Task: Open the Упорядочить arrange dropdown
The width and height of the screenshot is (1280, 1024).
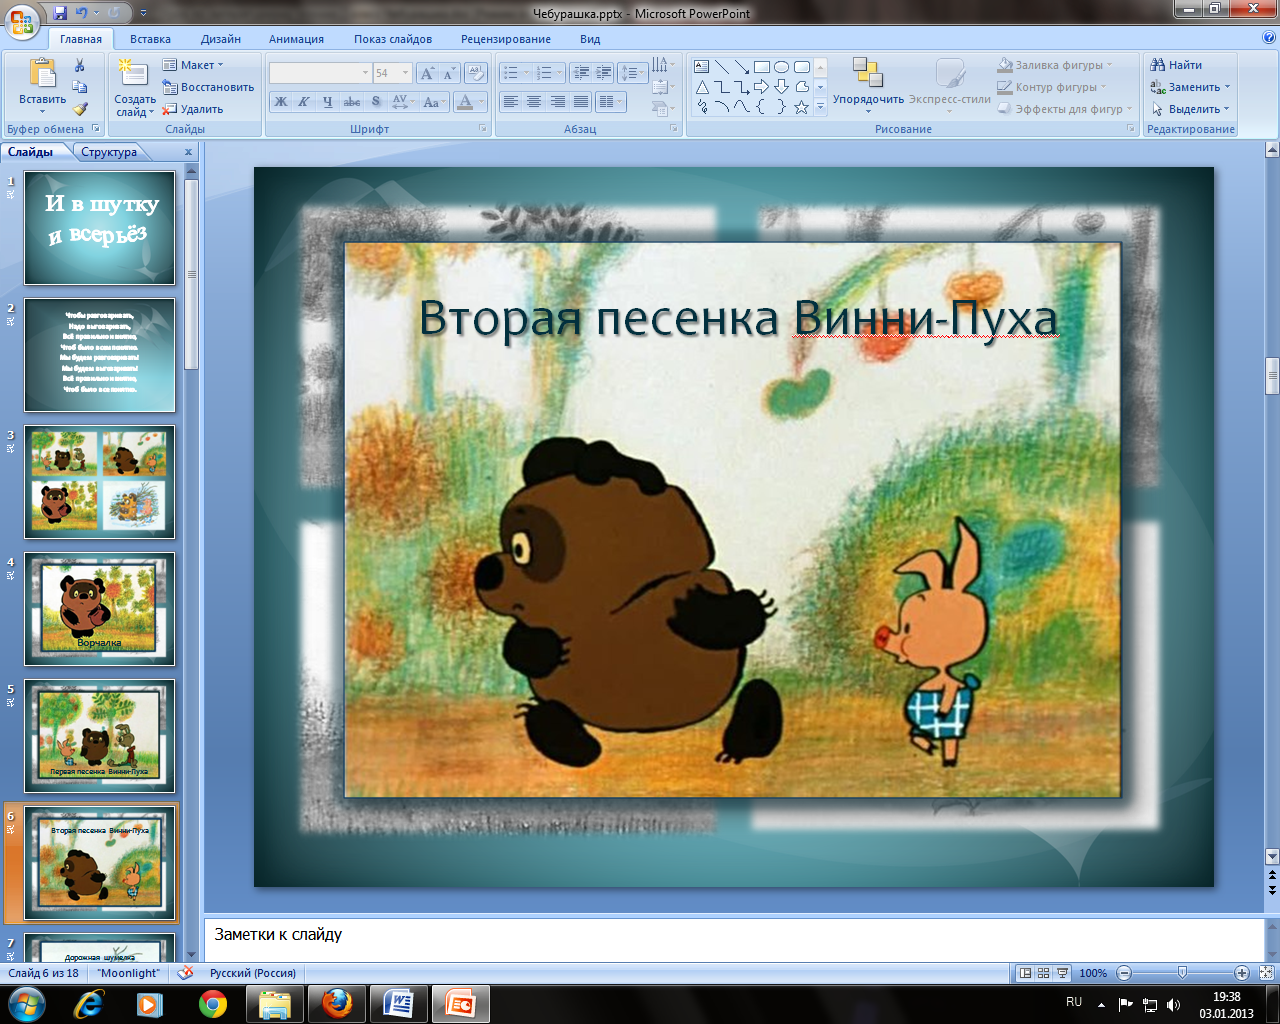Action: click(x=868, y=85)
